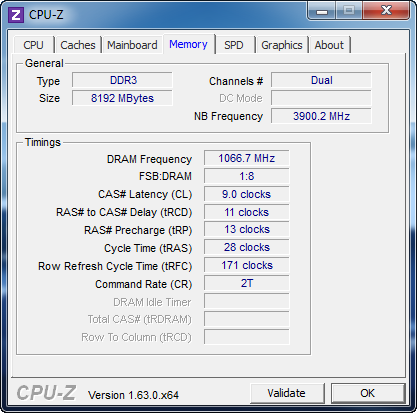
Task: Click the Channels Dual value field
Action: click(321, 80)
